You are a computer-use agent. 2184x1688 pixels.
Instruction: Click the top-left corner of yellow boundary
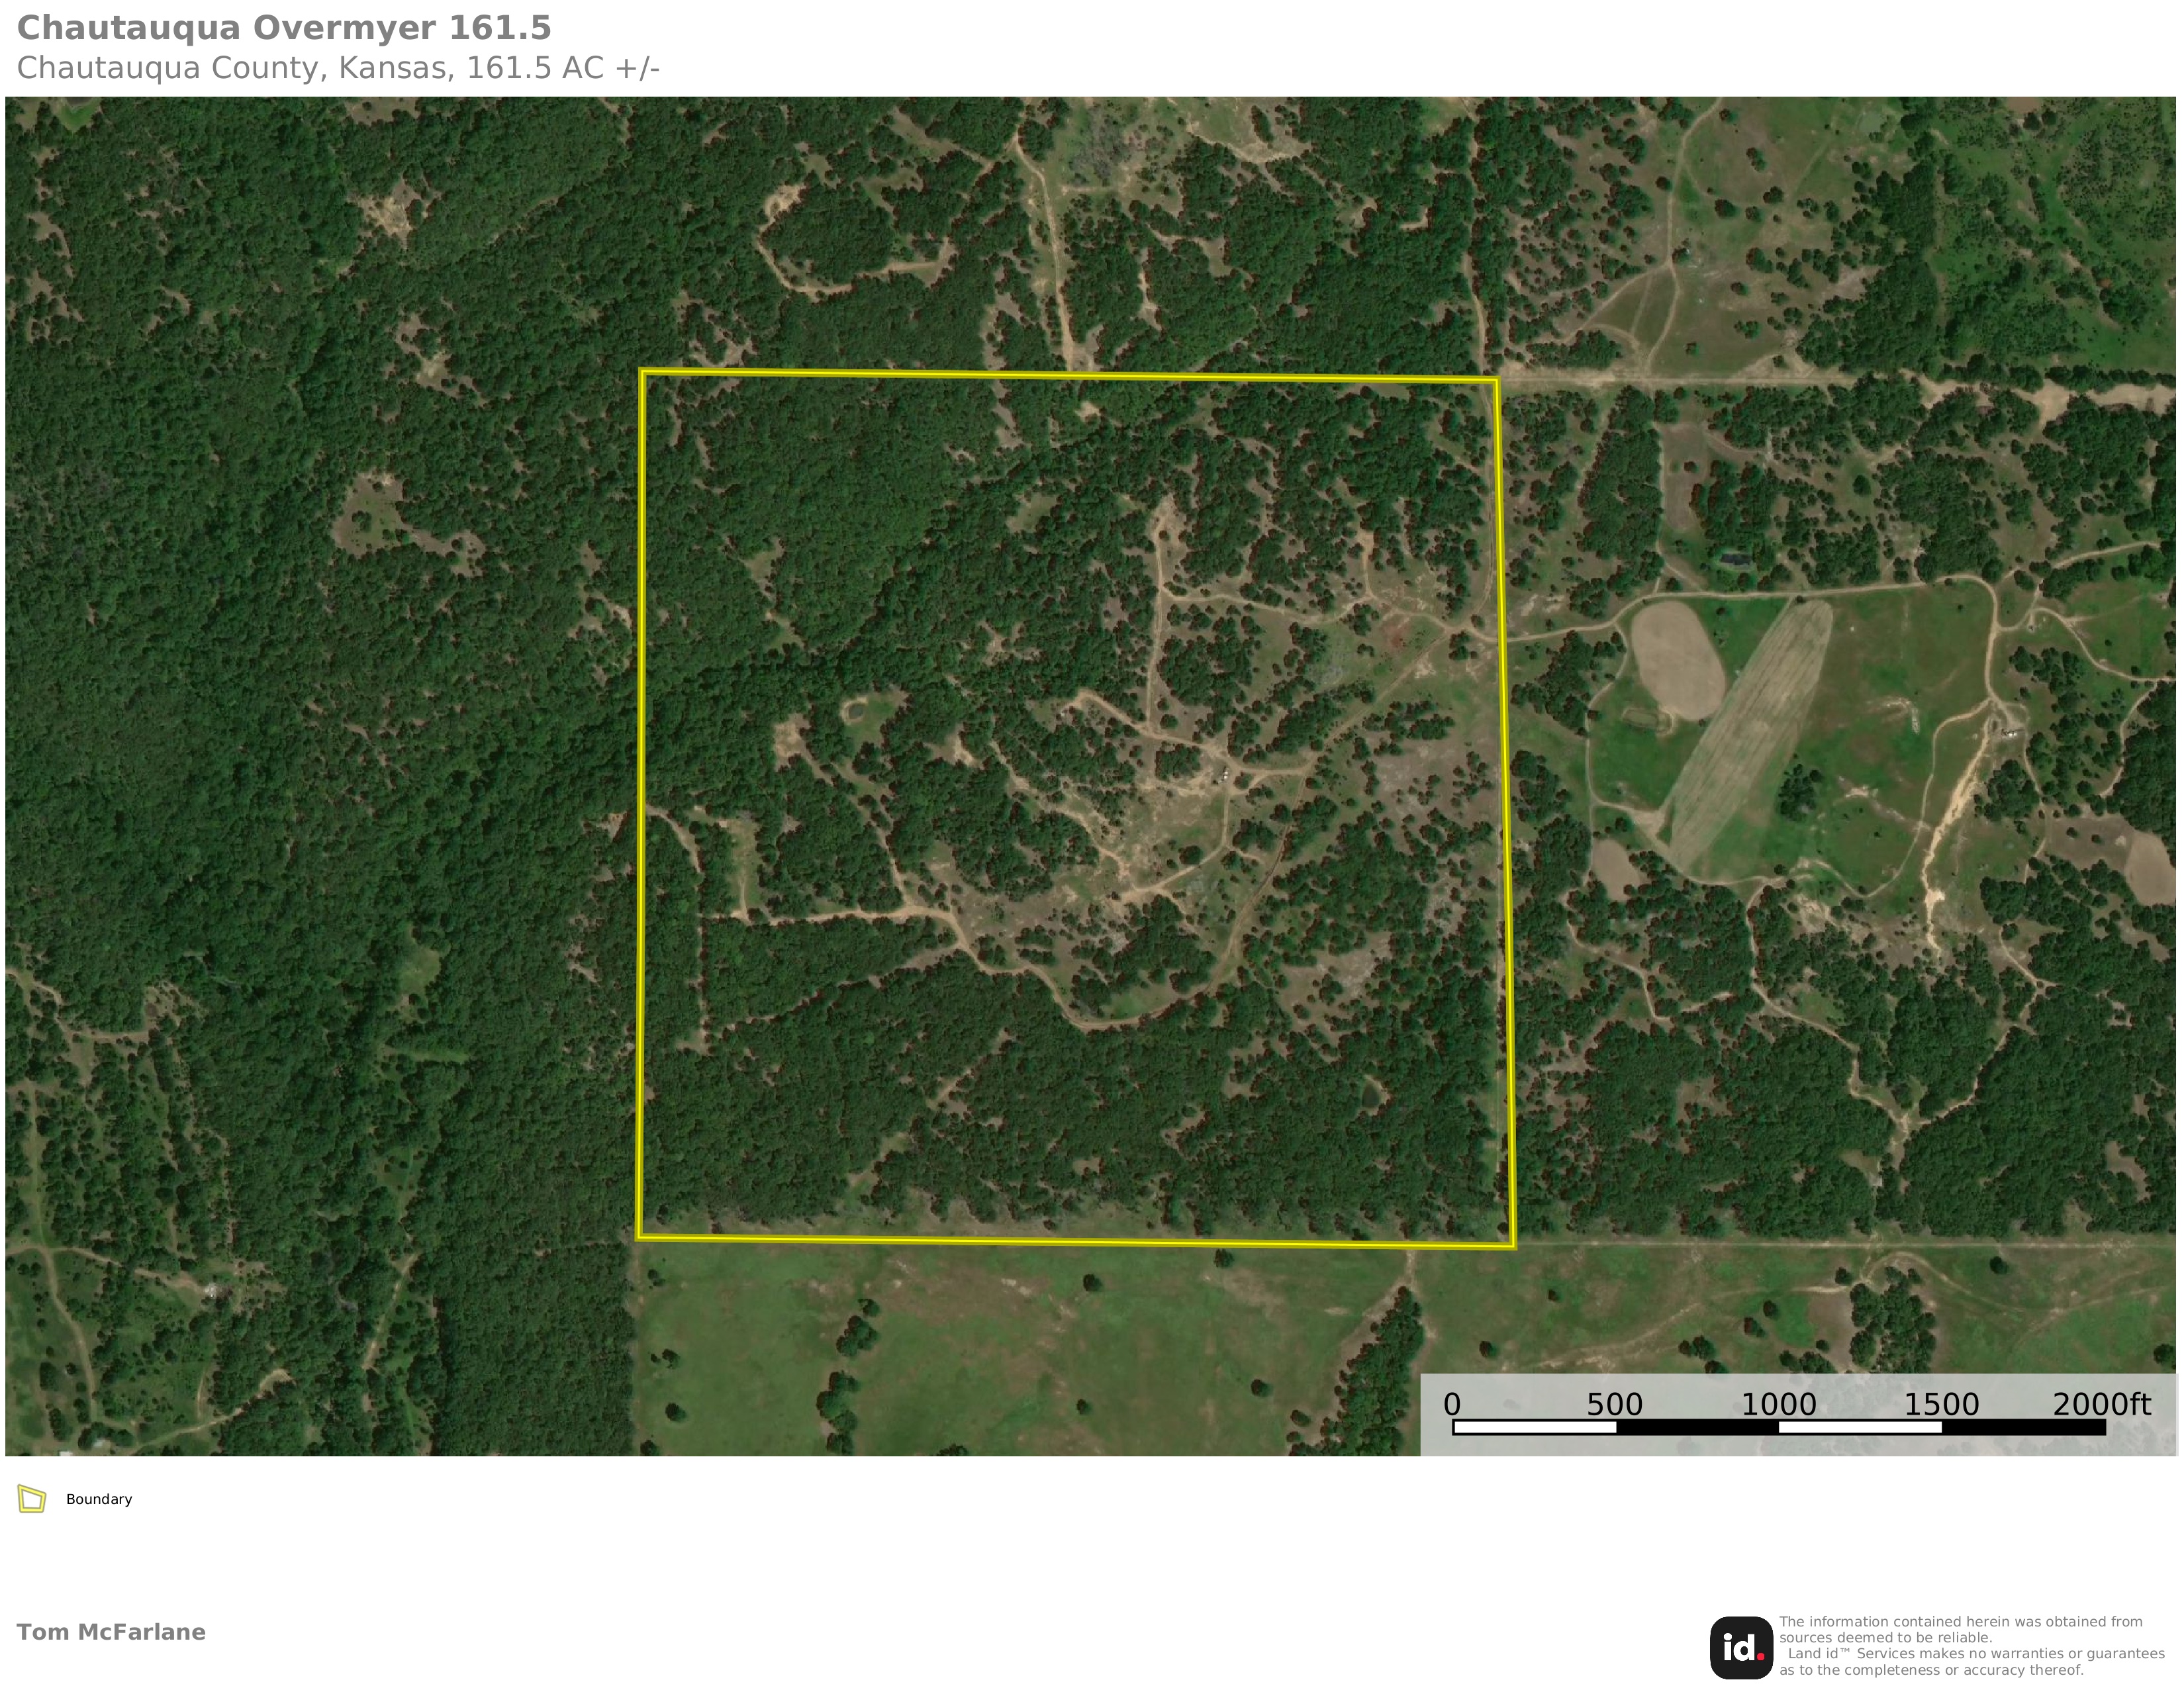tap(643, 372)
